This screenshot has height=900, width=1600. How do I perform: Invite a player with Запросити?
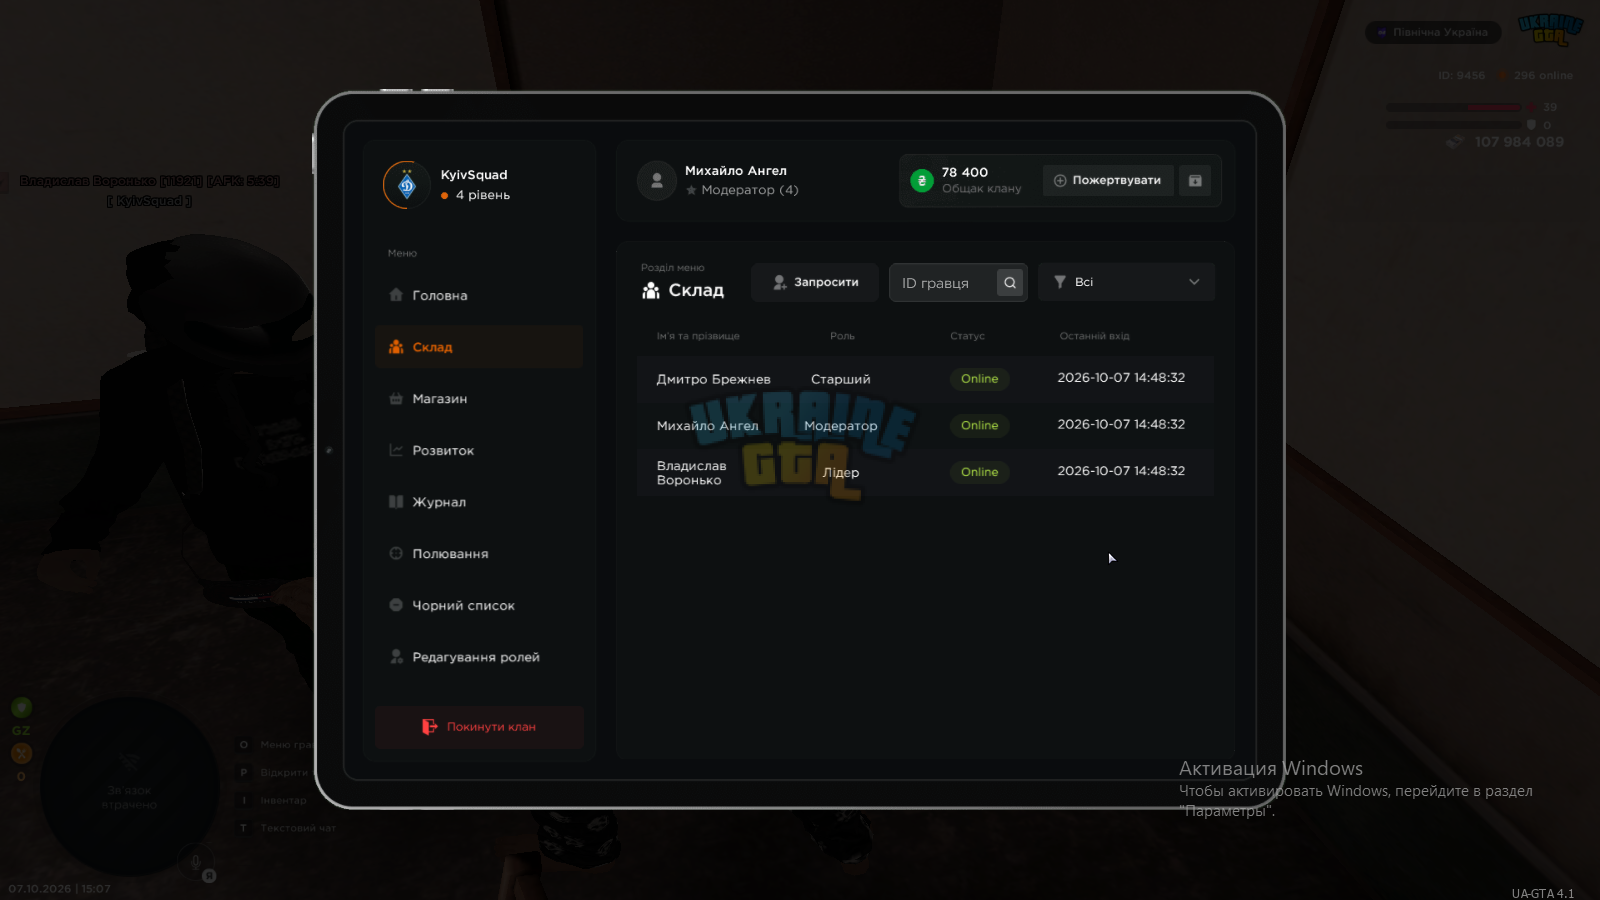[x=815, y=283]
